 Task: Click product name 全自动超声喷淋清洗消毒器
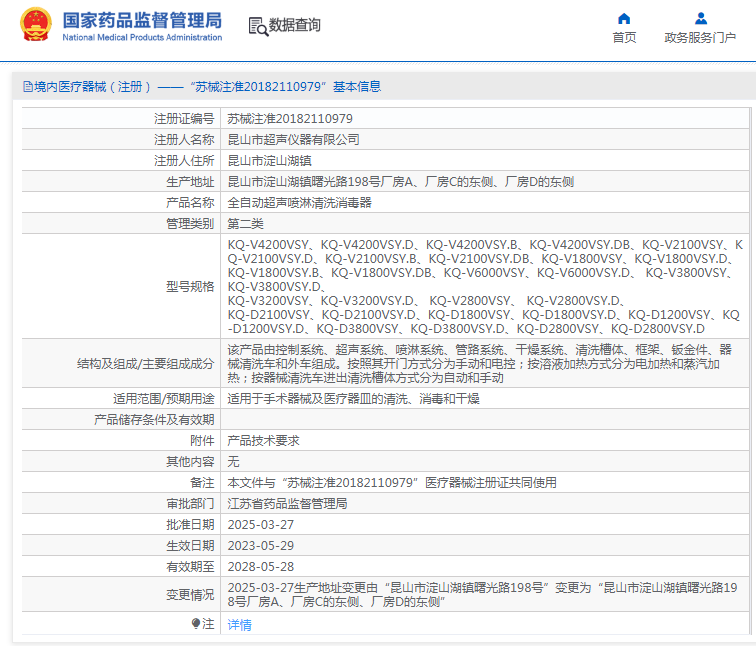click(299, 202)
